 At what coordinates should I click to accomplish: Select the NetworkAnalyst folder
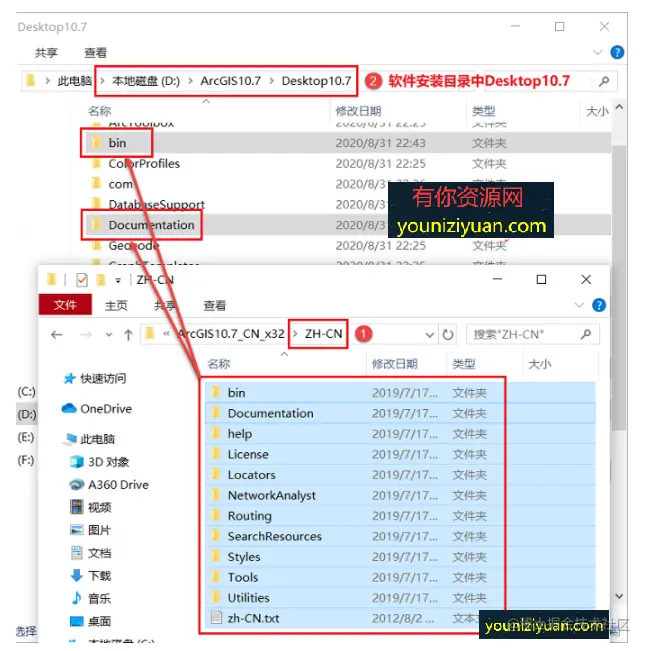pos(400,495)
